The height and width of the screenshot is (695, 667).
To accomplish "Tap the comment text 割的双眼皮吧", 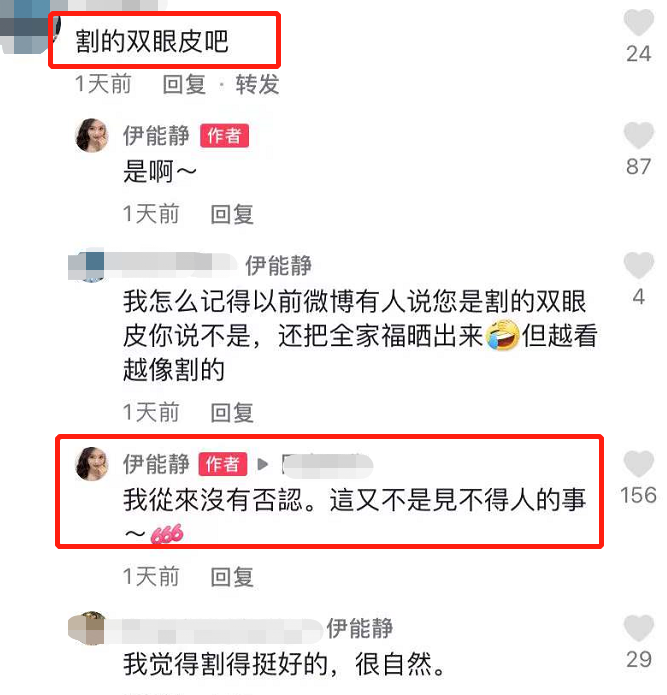I will [152, 41].
